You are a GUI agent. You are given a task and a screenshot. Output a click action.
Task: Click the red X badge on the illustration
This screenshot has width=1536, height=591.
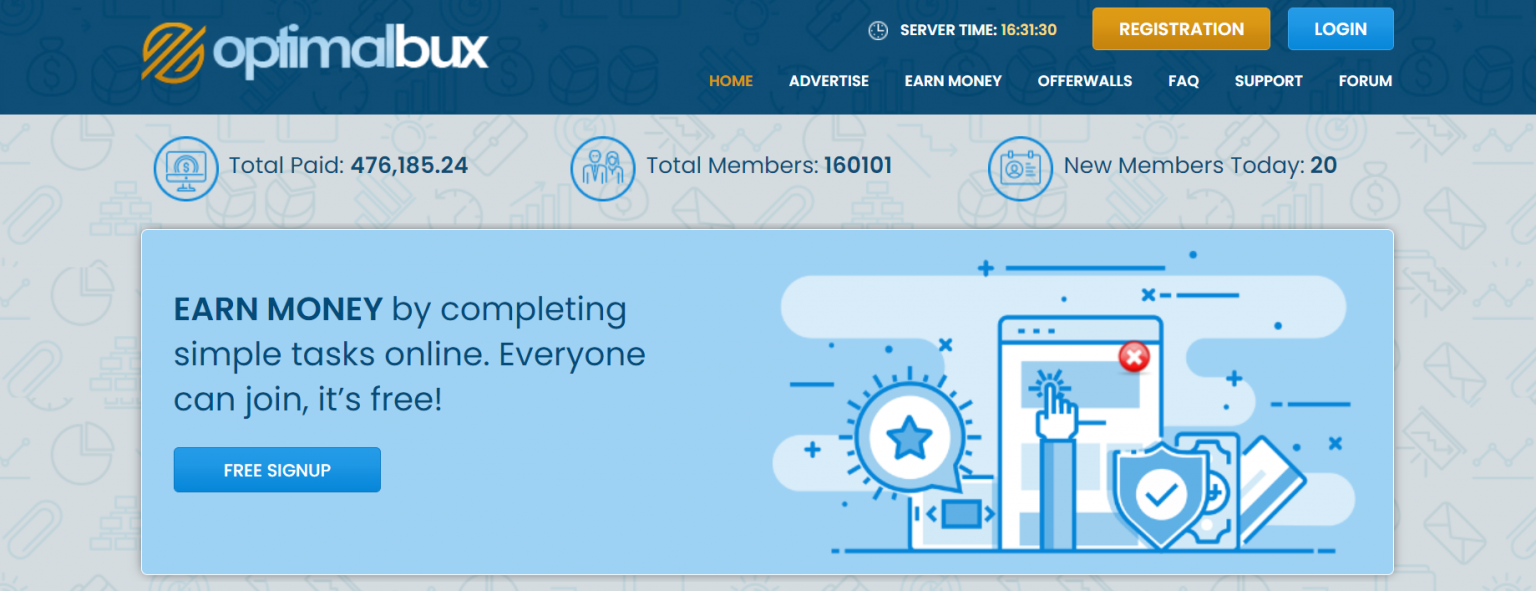point(1134,357)
